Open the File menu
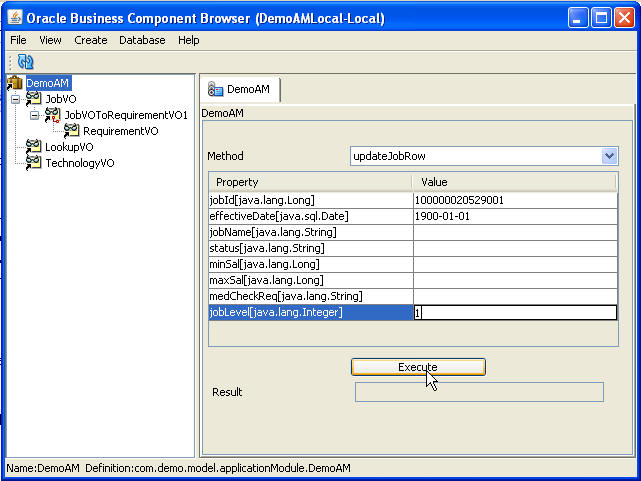 pyautogui.click(x=18, y=40)
